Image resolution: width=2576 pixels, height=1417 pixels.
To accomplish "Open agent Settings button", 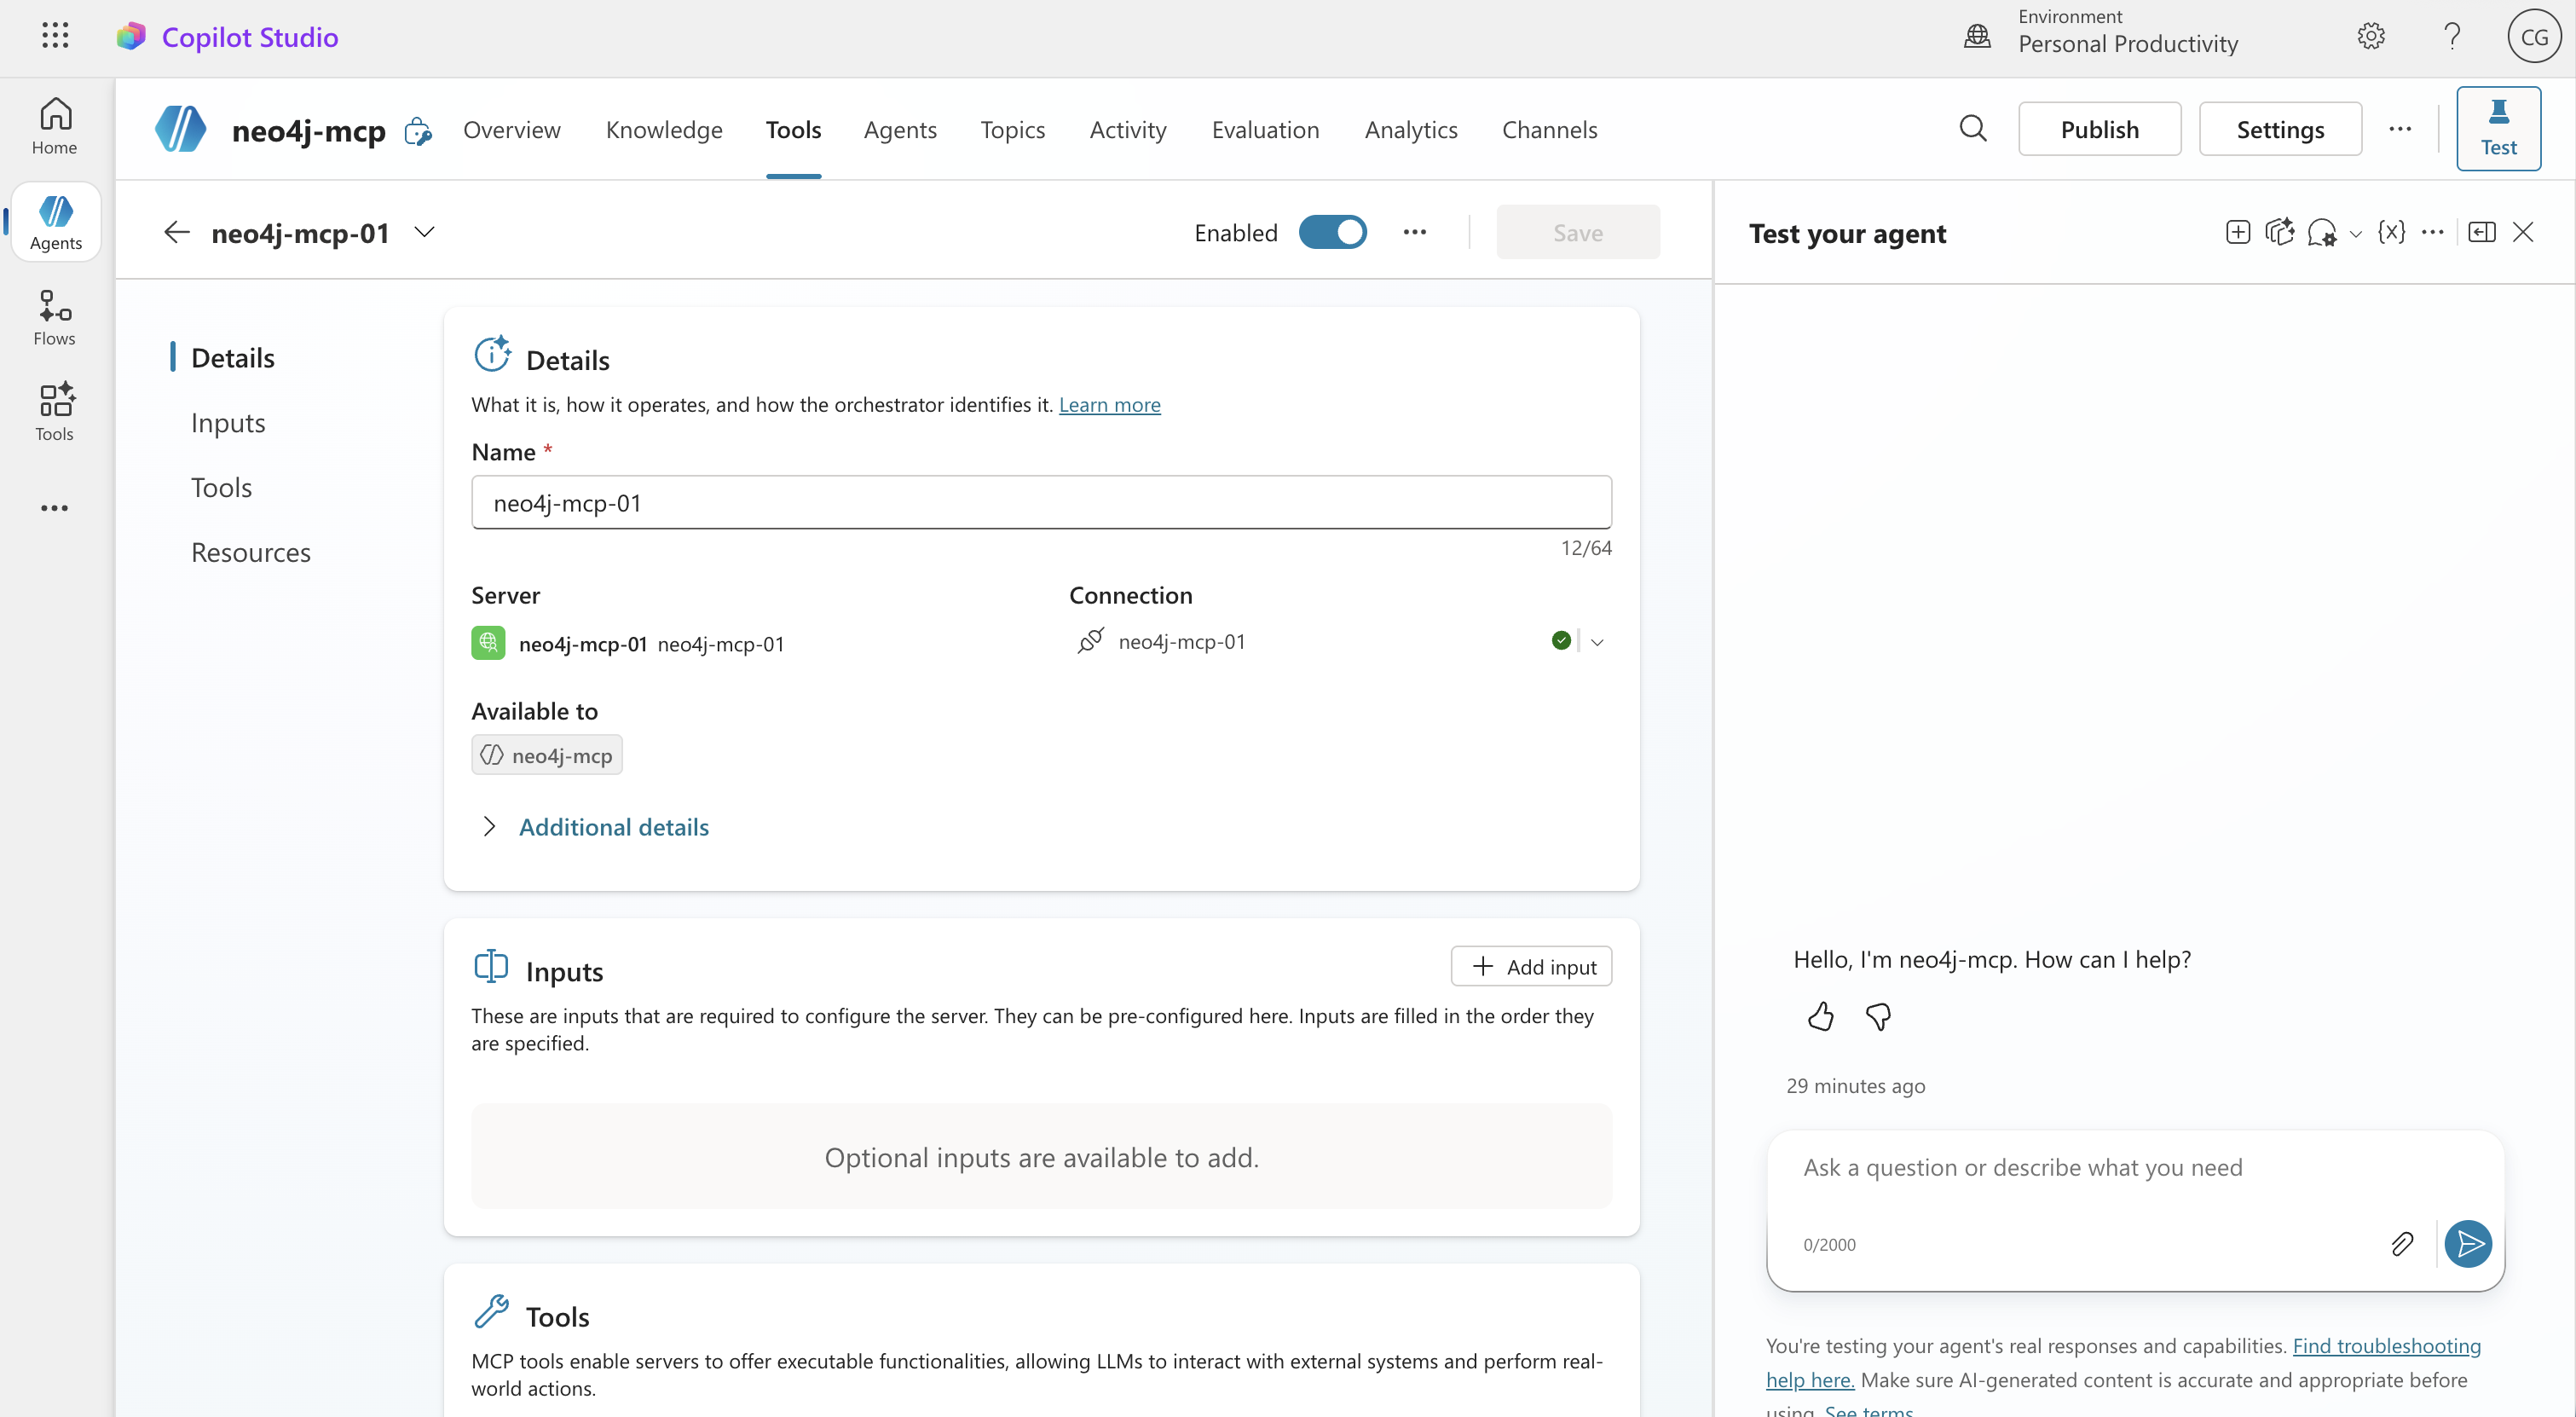I will (2280, 129).
